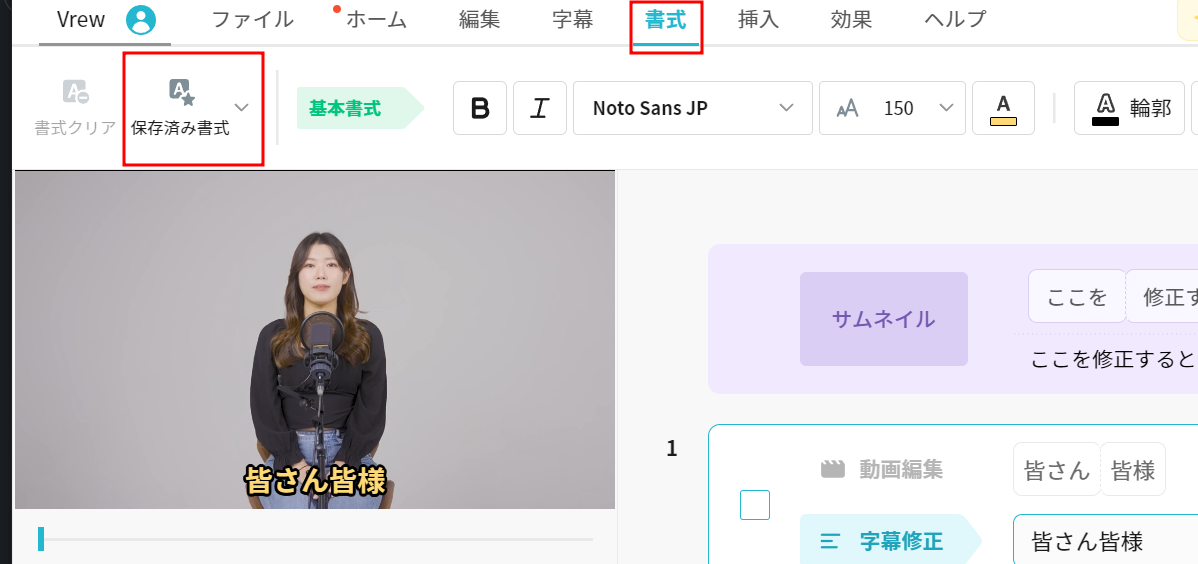Switch to the 編集 tab
This screenshot has width=1198, height=564.
pyautogui.click(x=479, y=20)
